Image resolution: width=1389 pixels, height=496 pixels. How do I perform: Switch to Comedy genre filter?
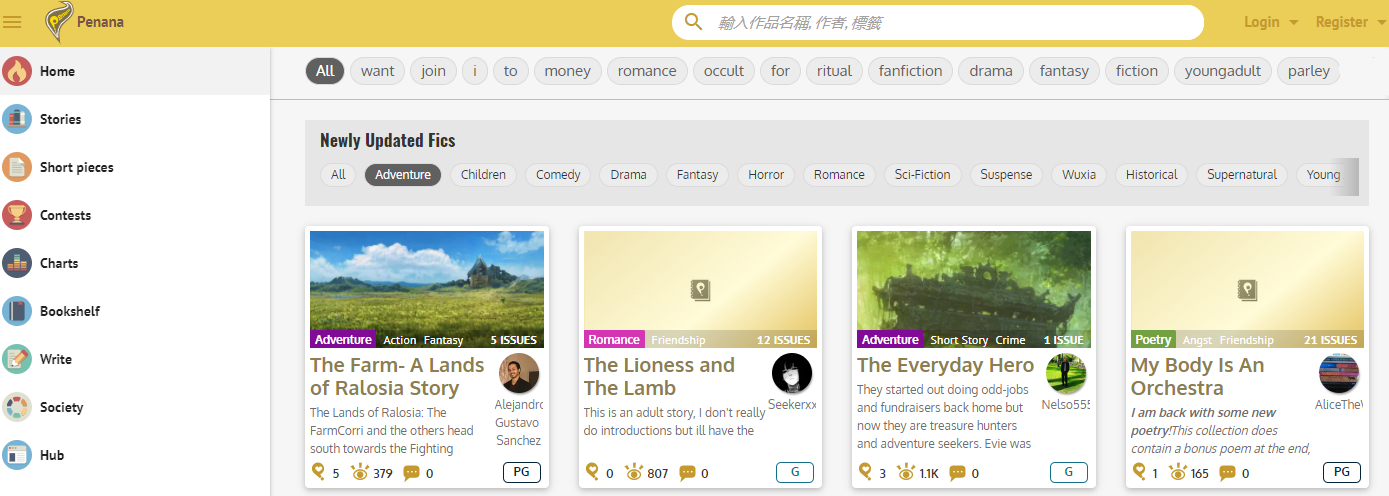tap(558, 174)
